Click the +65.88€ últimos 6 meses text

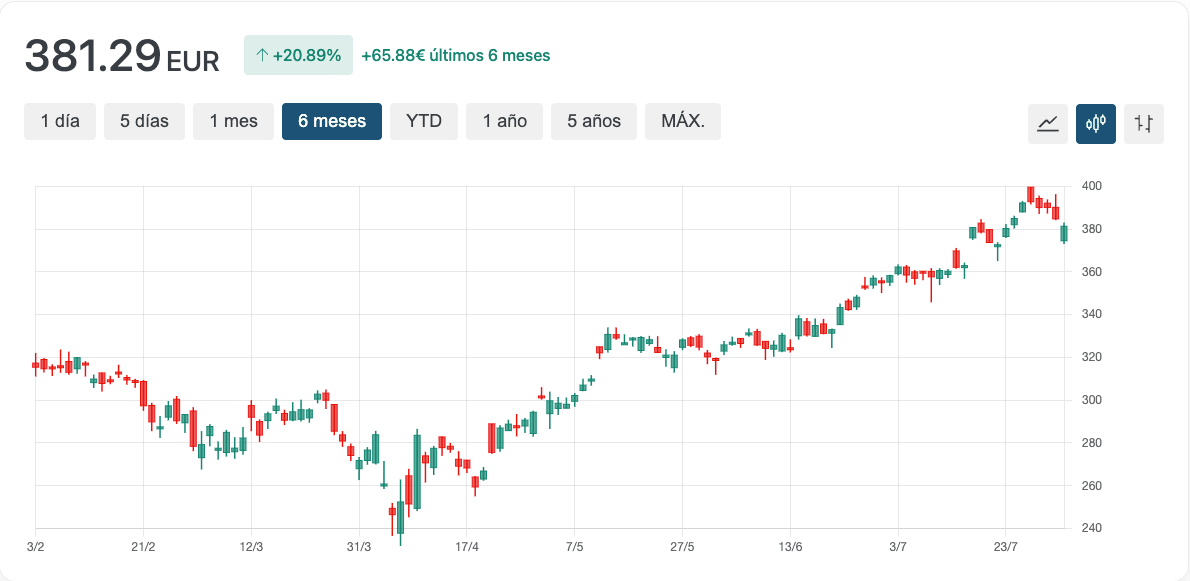(455, 55)
